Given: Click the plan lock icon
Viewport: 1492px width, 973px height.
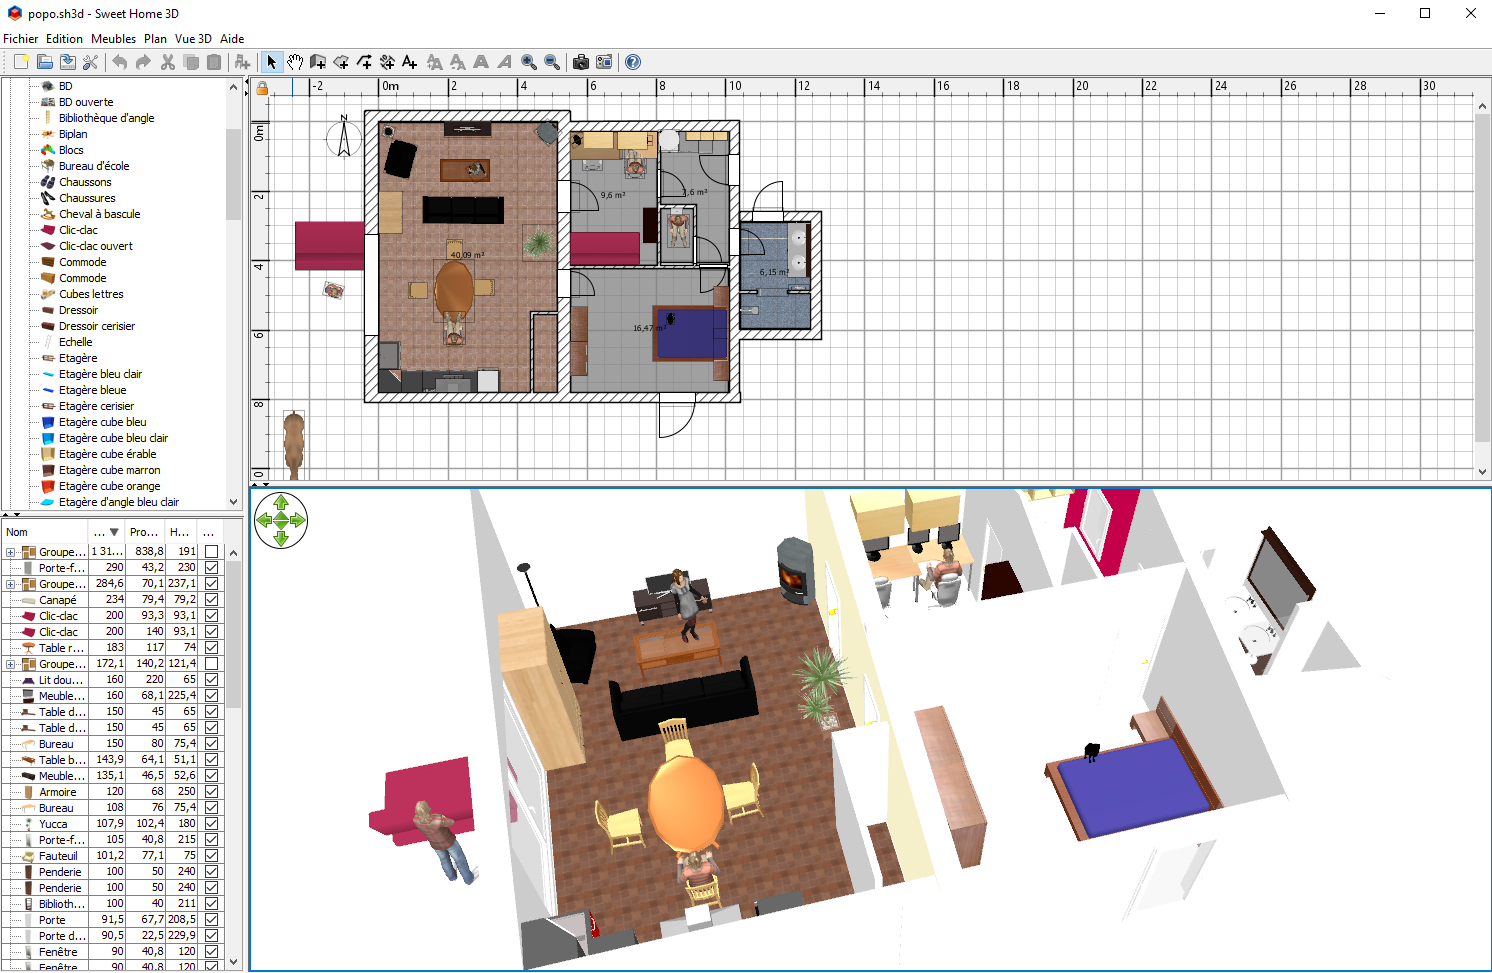Looking at the screenshot, I should (262, 88).
